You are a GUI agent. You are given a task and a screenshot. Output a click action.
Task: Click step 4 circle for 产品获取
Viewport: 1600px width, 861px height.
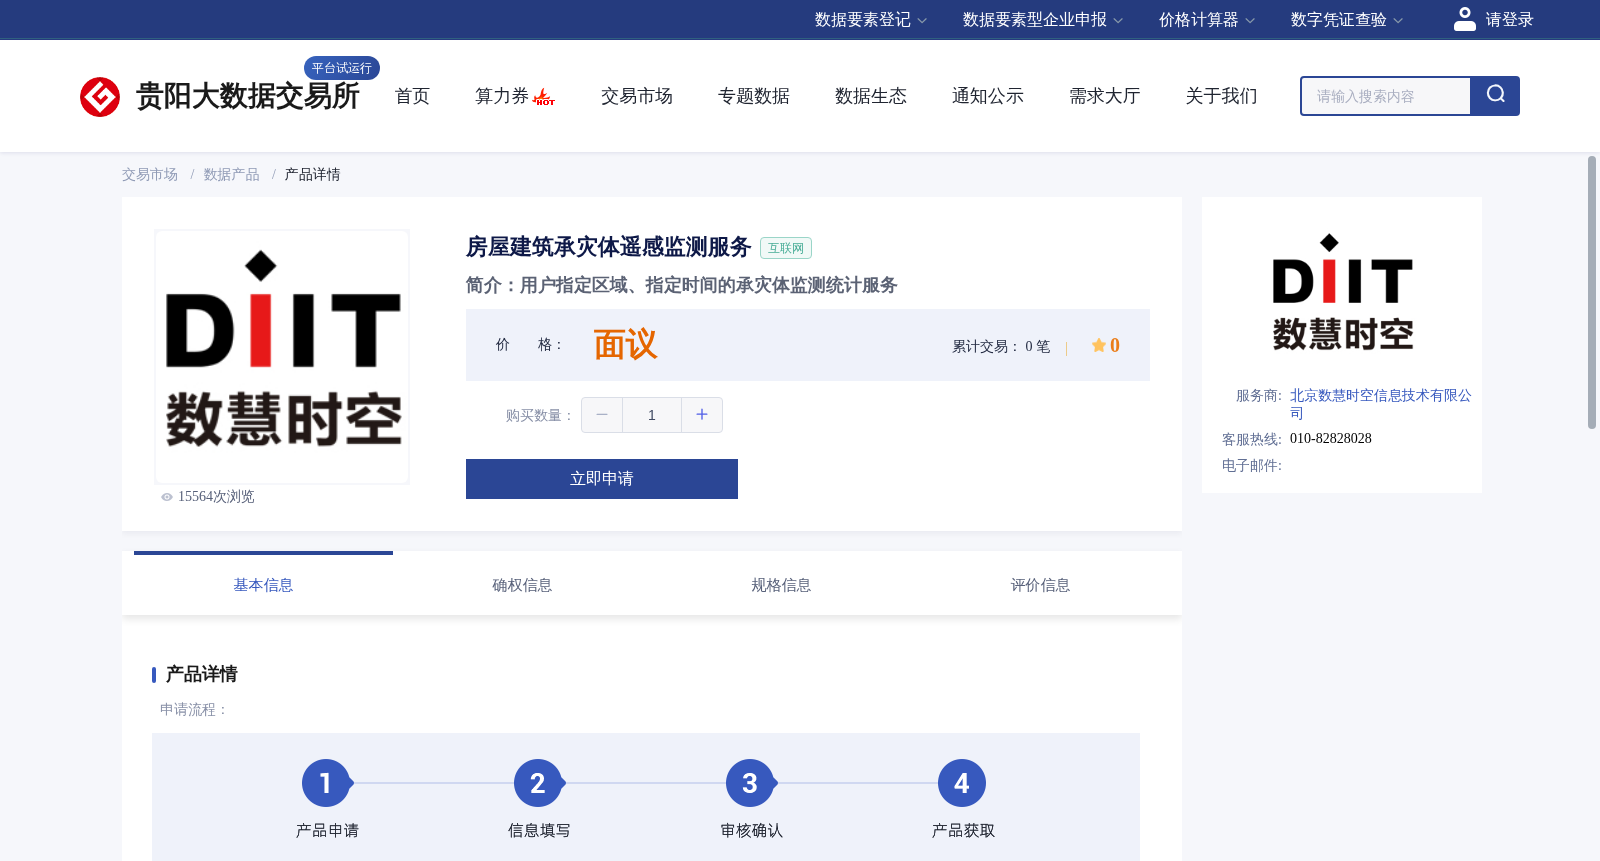962,783
